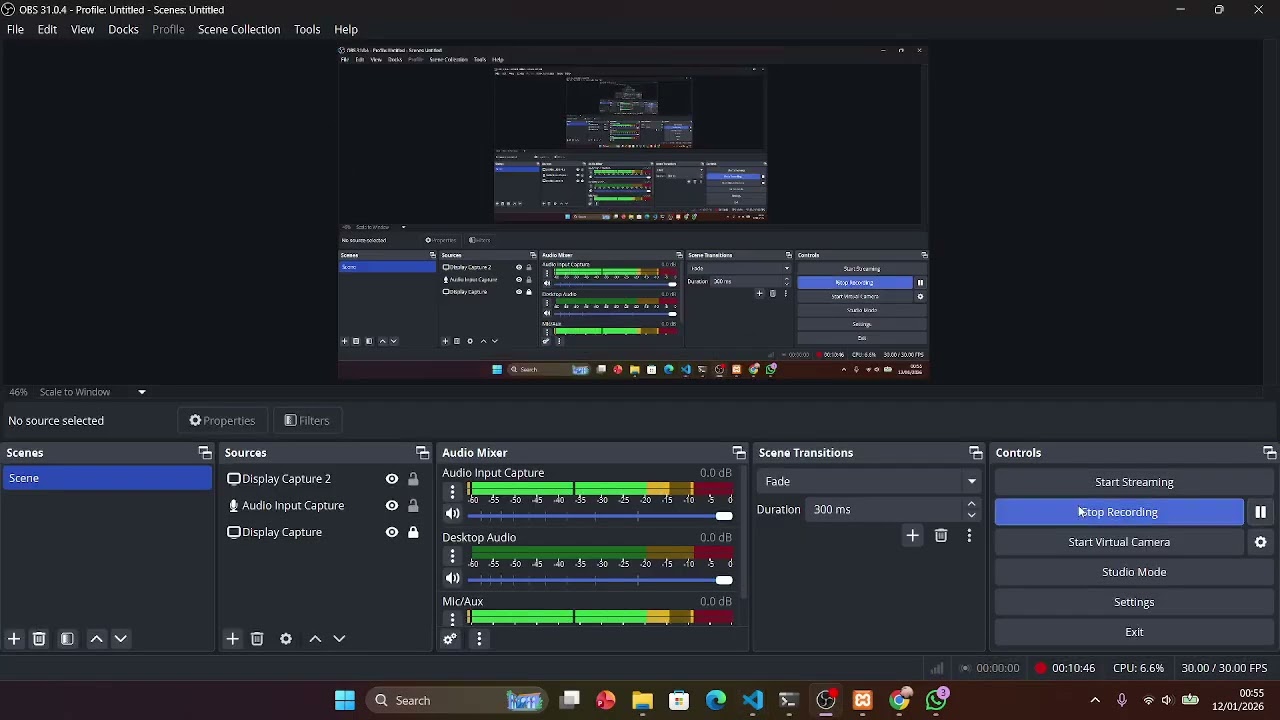Show hidden system tray icons chevron
Screen dimensions: 1280x720
1095,701
